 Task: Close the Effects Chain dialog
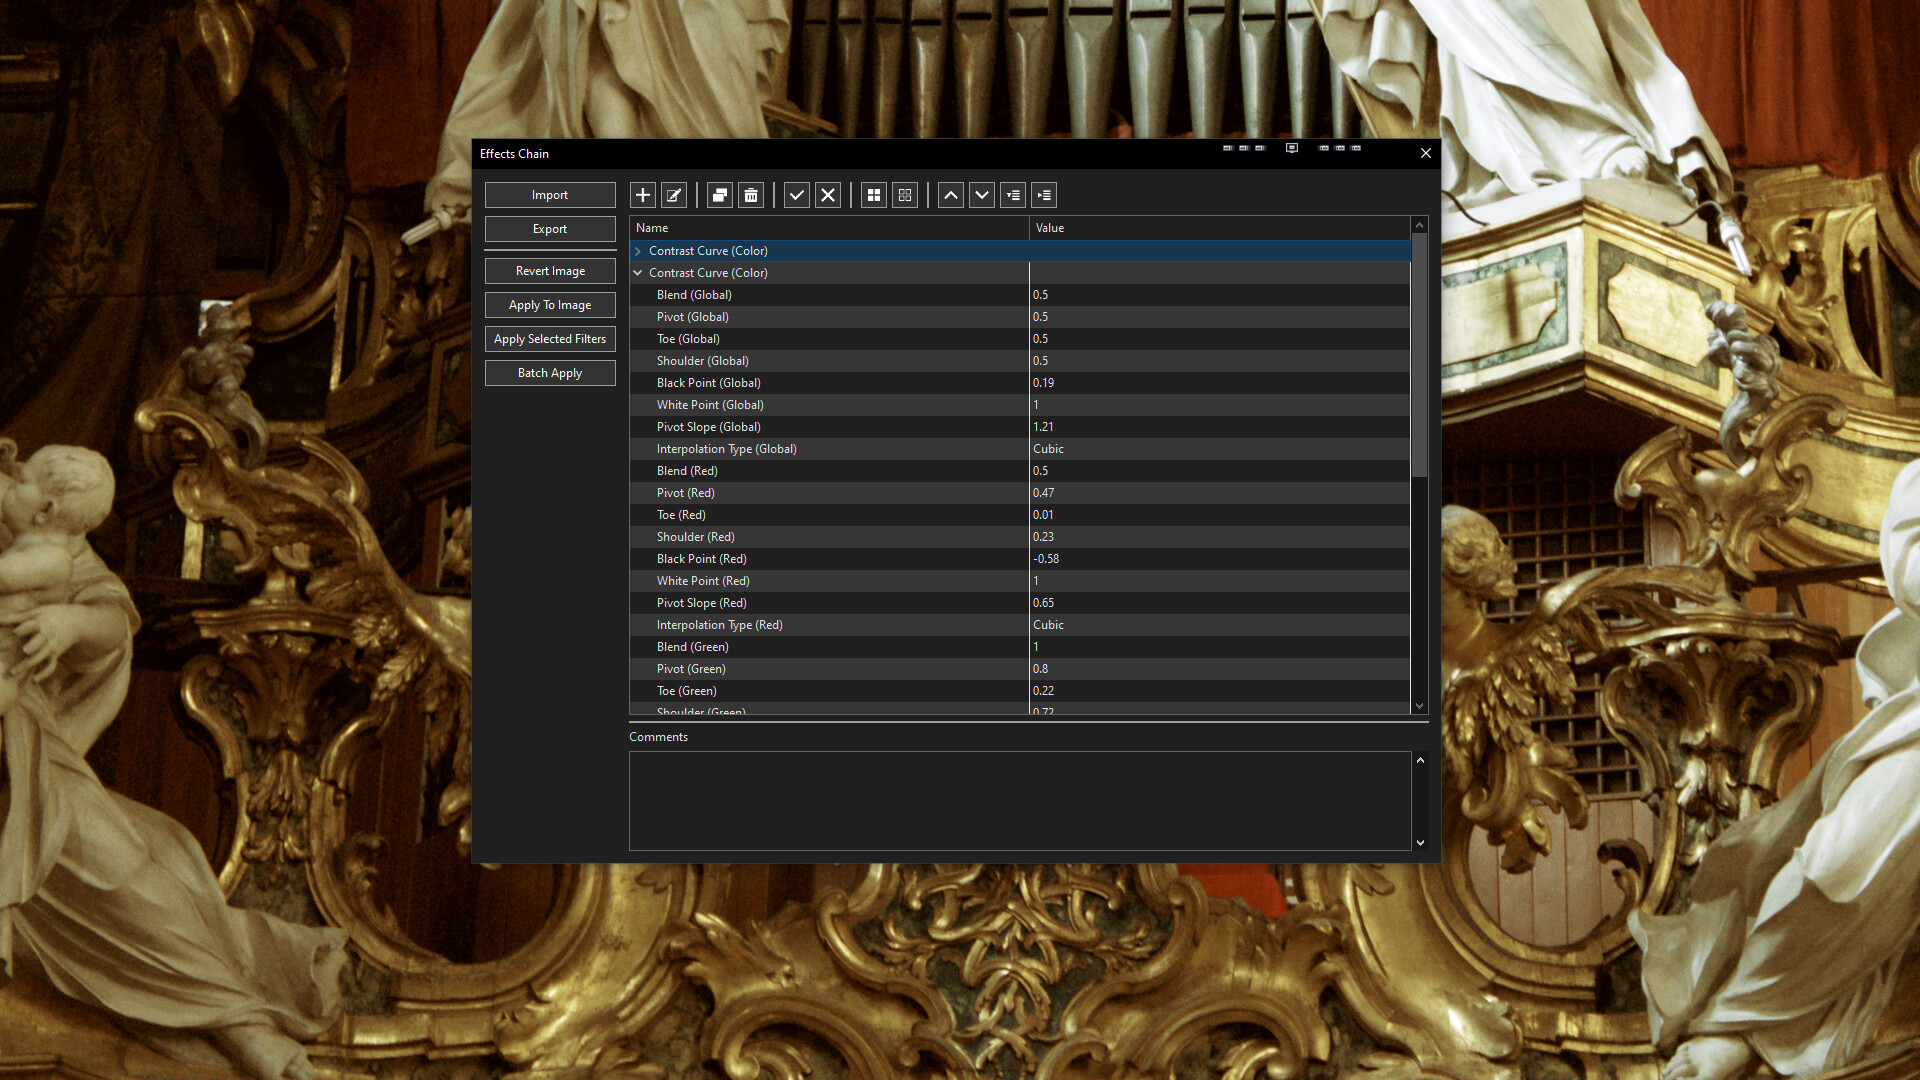point(1426,153)
